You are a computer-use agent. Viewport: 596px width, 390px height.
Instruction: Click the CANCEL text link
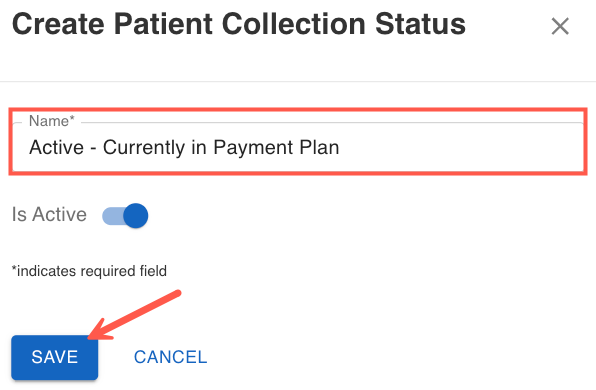170,357
